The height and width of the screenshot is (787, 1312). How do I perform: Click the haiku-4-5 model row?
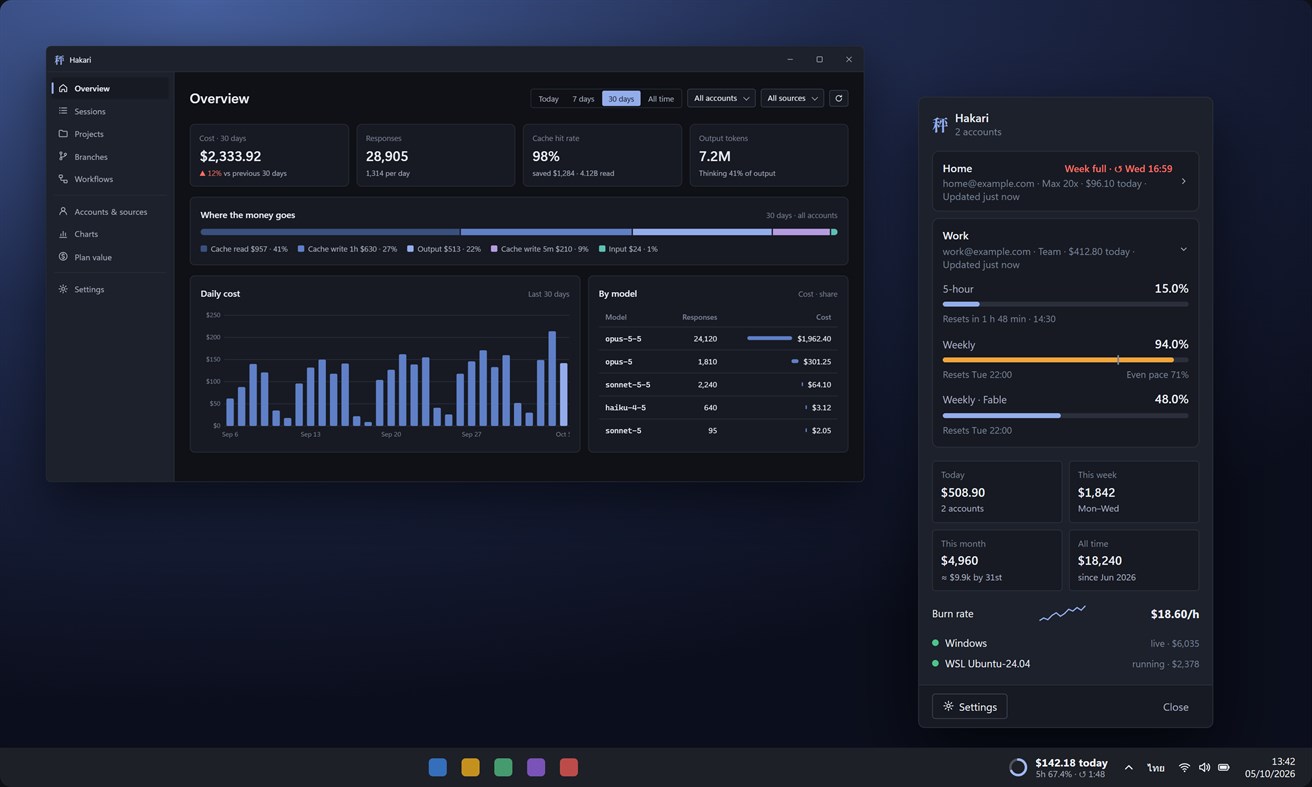click(x=718, y=407)
